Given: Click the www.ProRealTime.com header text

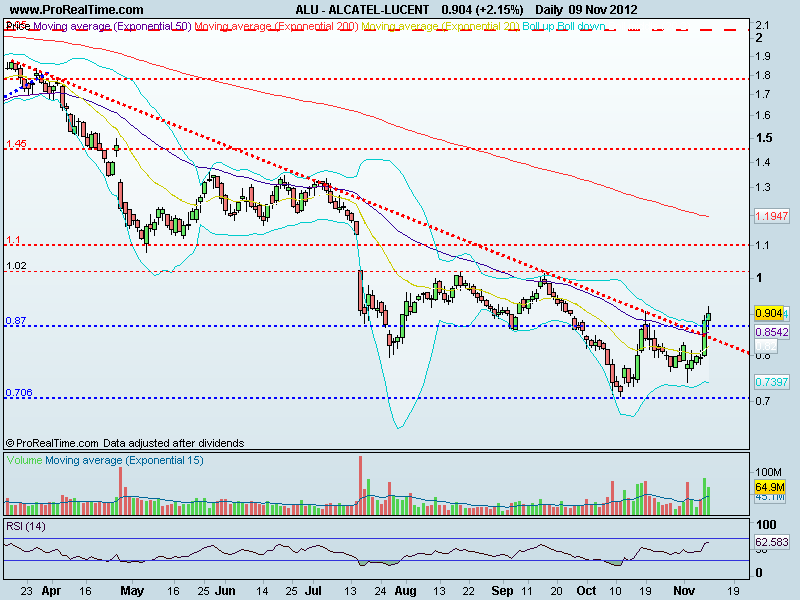Looking at the screenshot, I should tap(77, 10).
